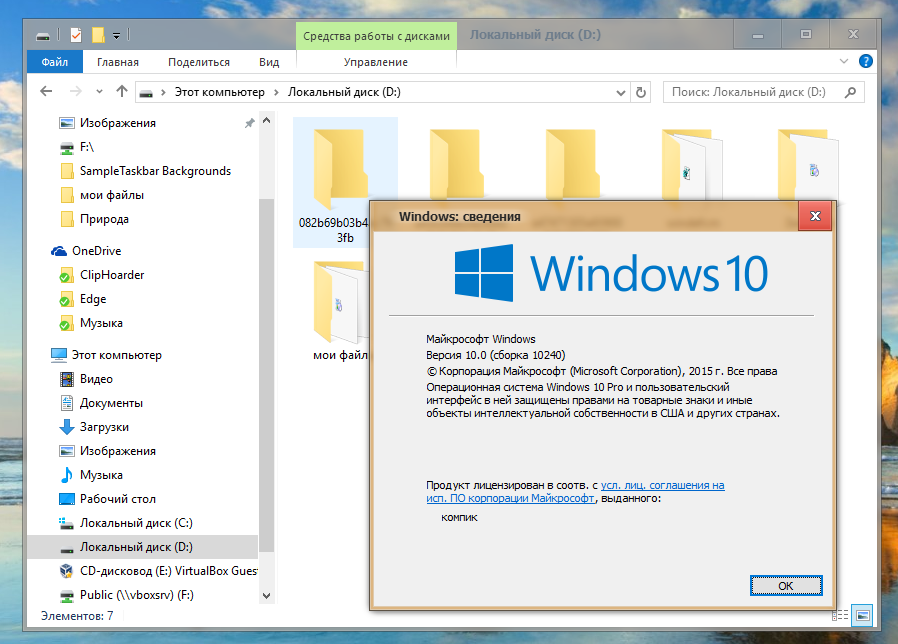Select folder 082b69b03b4...3fb
The height and width of the screenshot is (644, 898).
pos(345,182)
